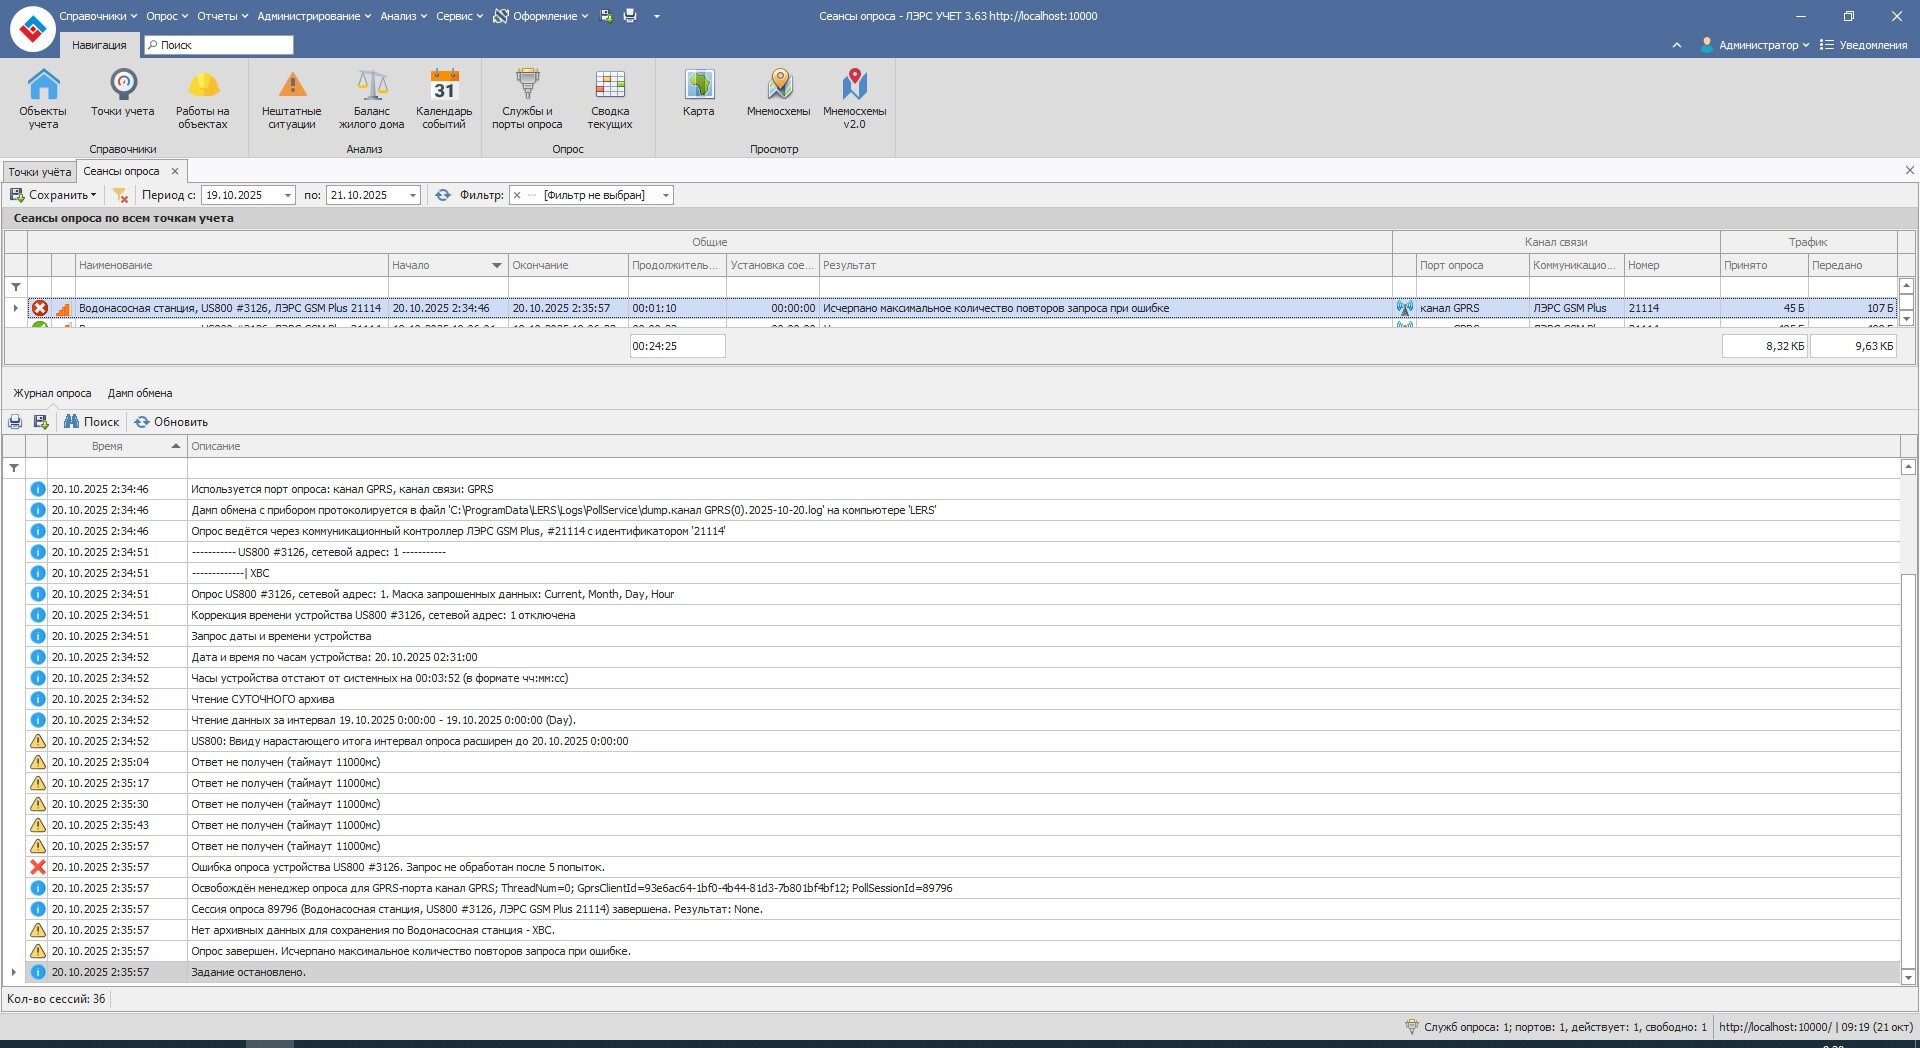The height and width of the screenshot is (1048, 1920).
Task: Switch to the Точки учёта tab
Action: [x=40, y=172]
